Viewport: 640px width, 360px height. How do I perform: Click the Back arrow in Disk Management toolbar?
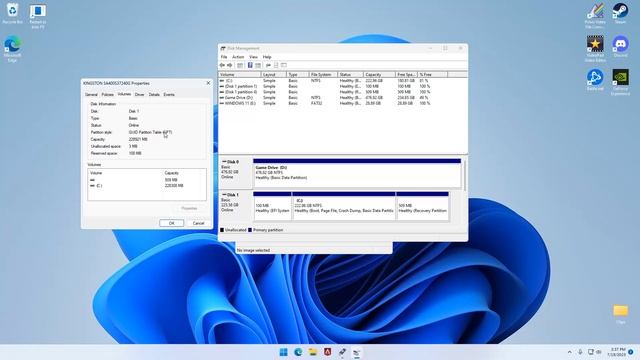tap(222, 65)
